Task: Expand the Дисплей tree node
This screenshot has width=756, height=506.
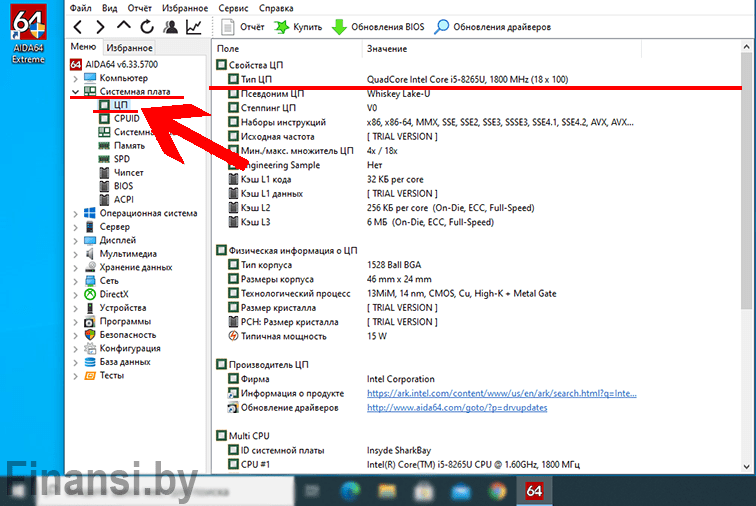Action: (x=75, y=240)
